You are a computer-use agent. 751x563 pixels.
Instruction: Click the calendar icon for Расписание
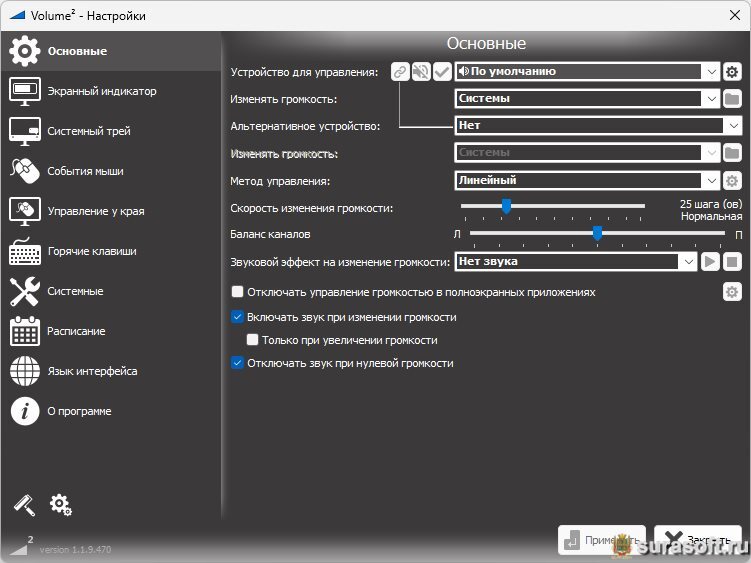[x=24, y=331]
